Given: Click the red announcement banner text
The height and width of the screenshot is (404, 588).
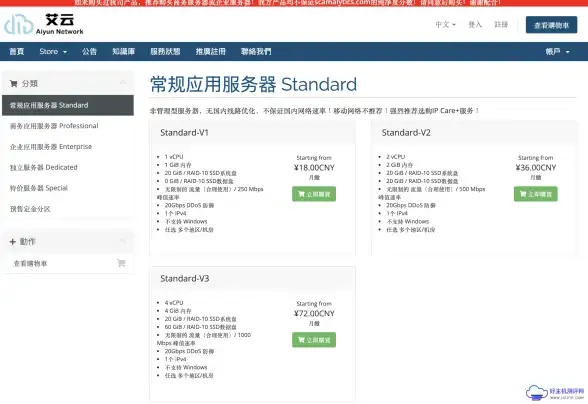Looking at the screenshot, I should coord(287,3).
